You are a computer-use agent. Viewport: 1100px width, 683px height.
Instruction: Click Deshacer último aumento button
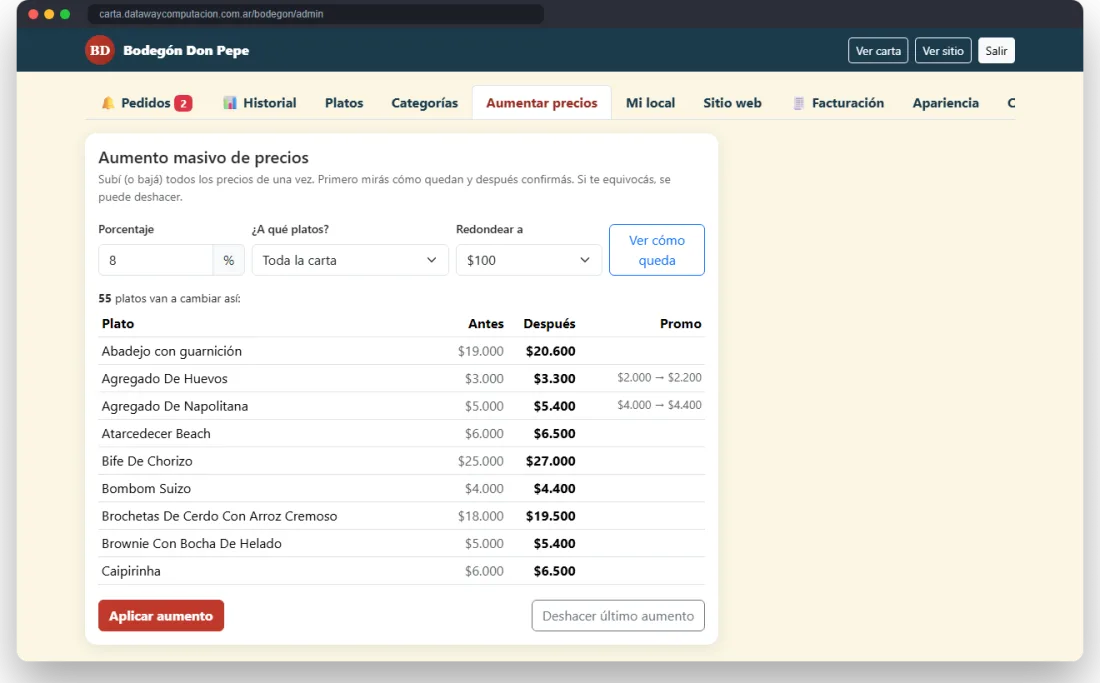tap(618, 616)
